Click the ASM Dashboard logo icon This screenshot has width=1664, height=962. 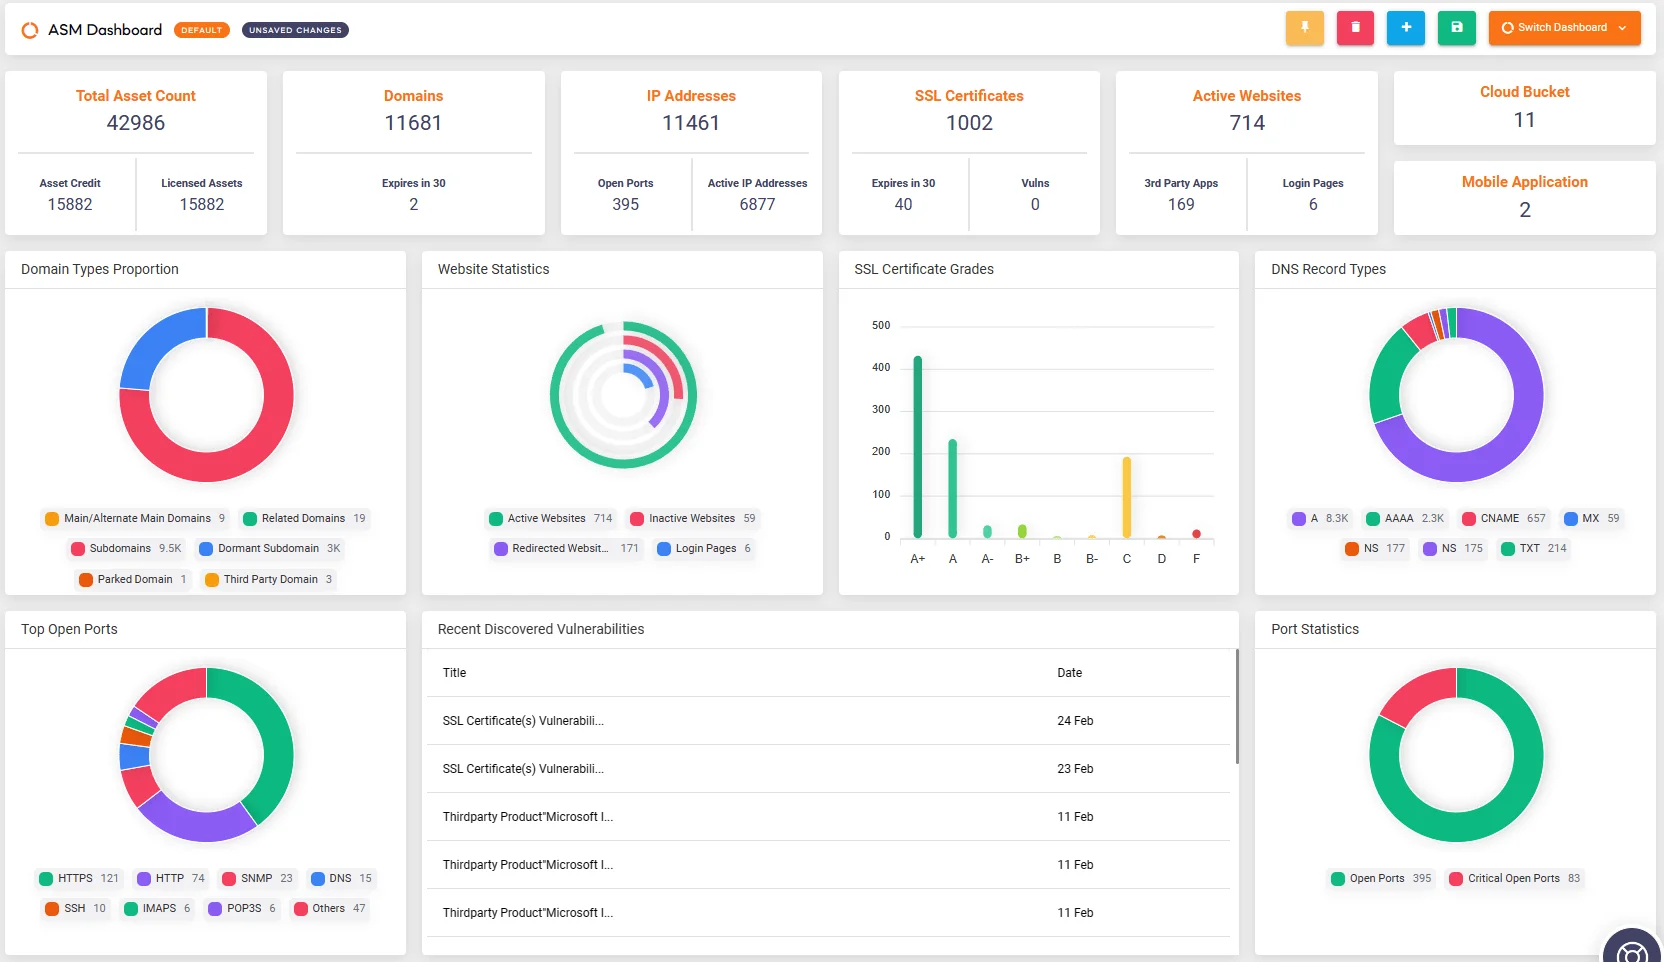[x=30, y=30]
